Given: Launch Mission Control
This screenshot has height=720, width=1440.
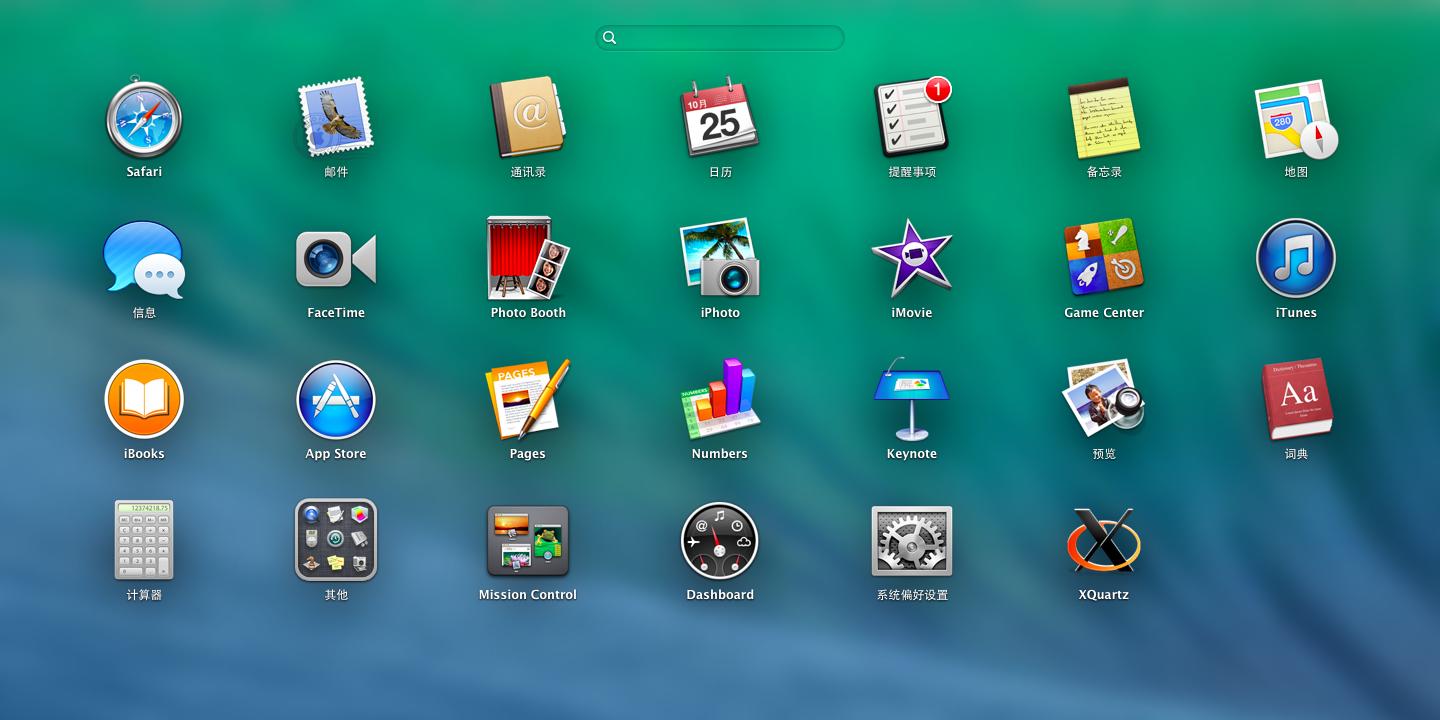Looking at the screenshot, I should (528, 541).
